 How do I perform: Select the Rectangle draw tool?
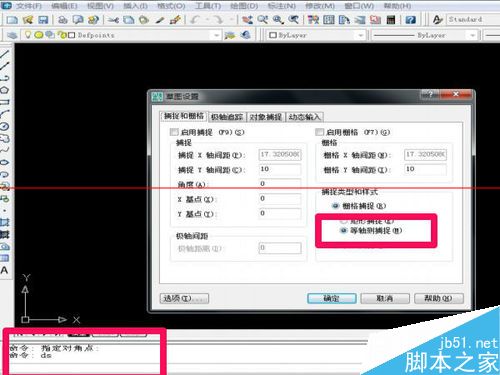(5, 102)
